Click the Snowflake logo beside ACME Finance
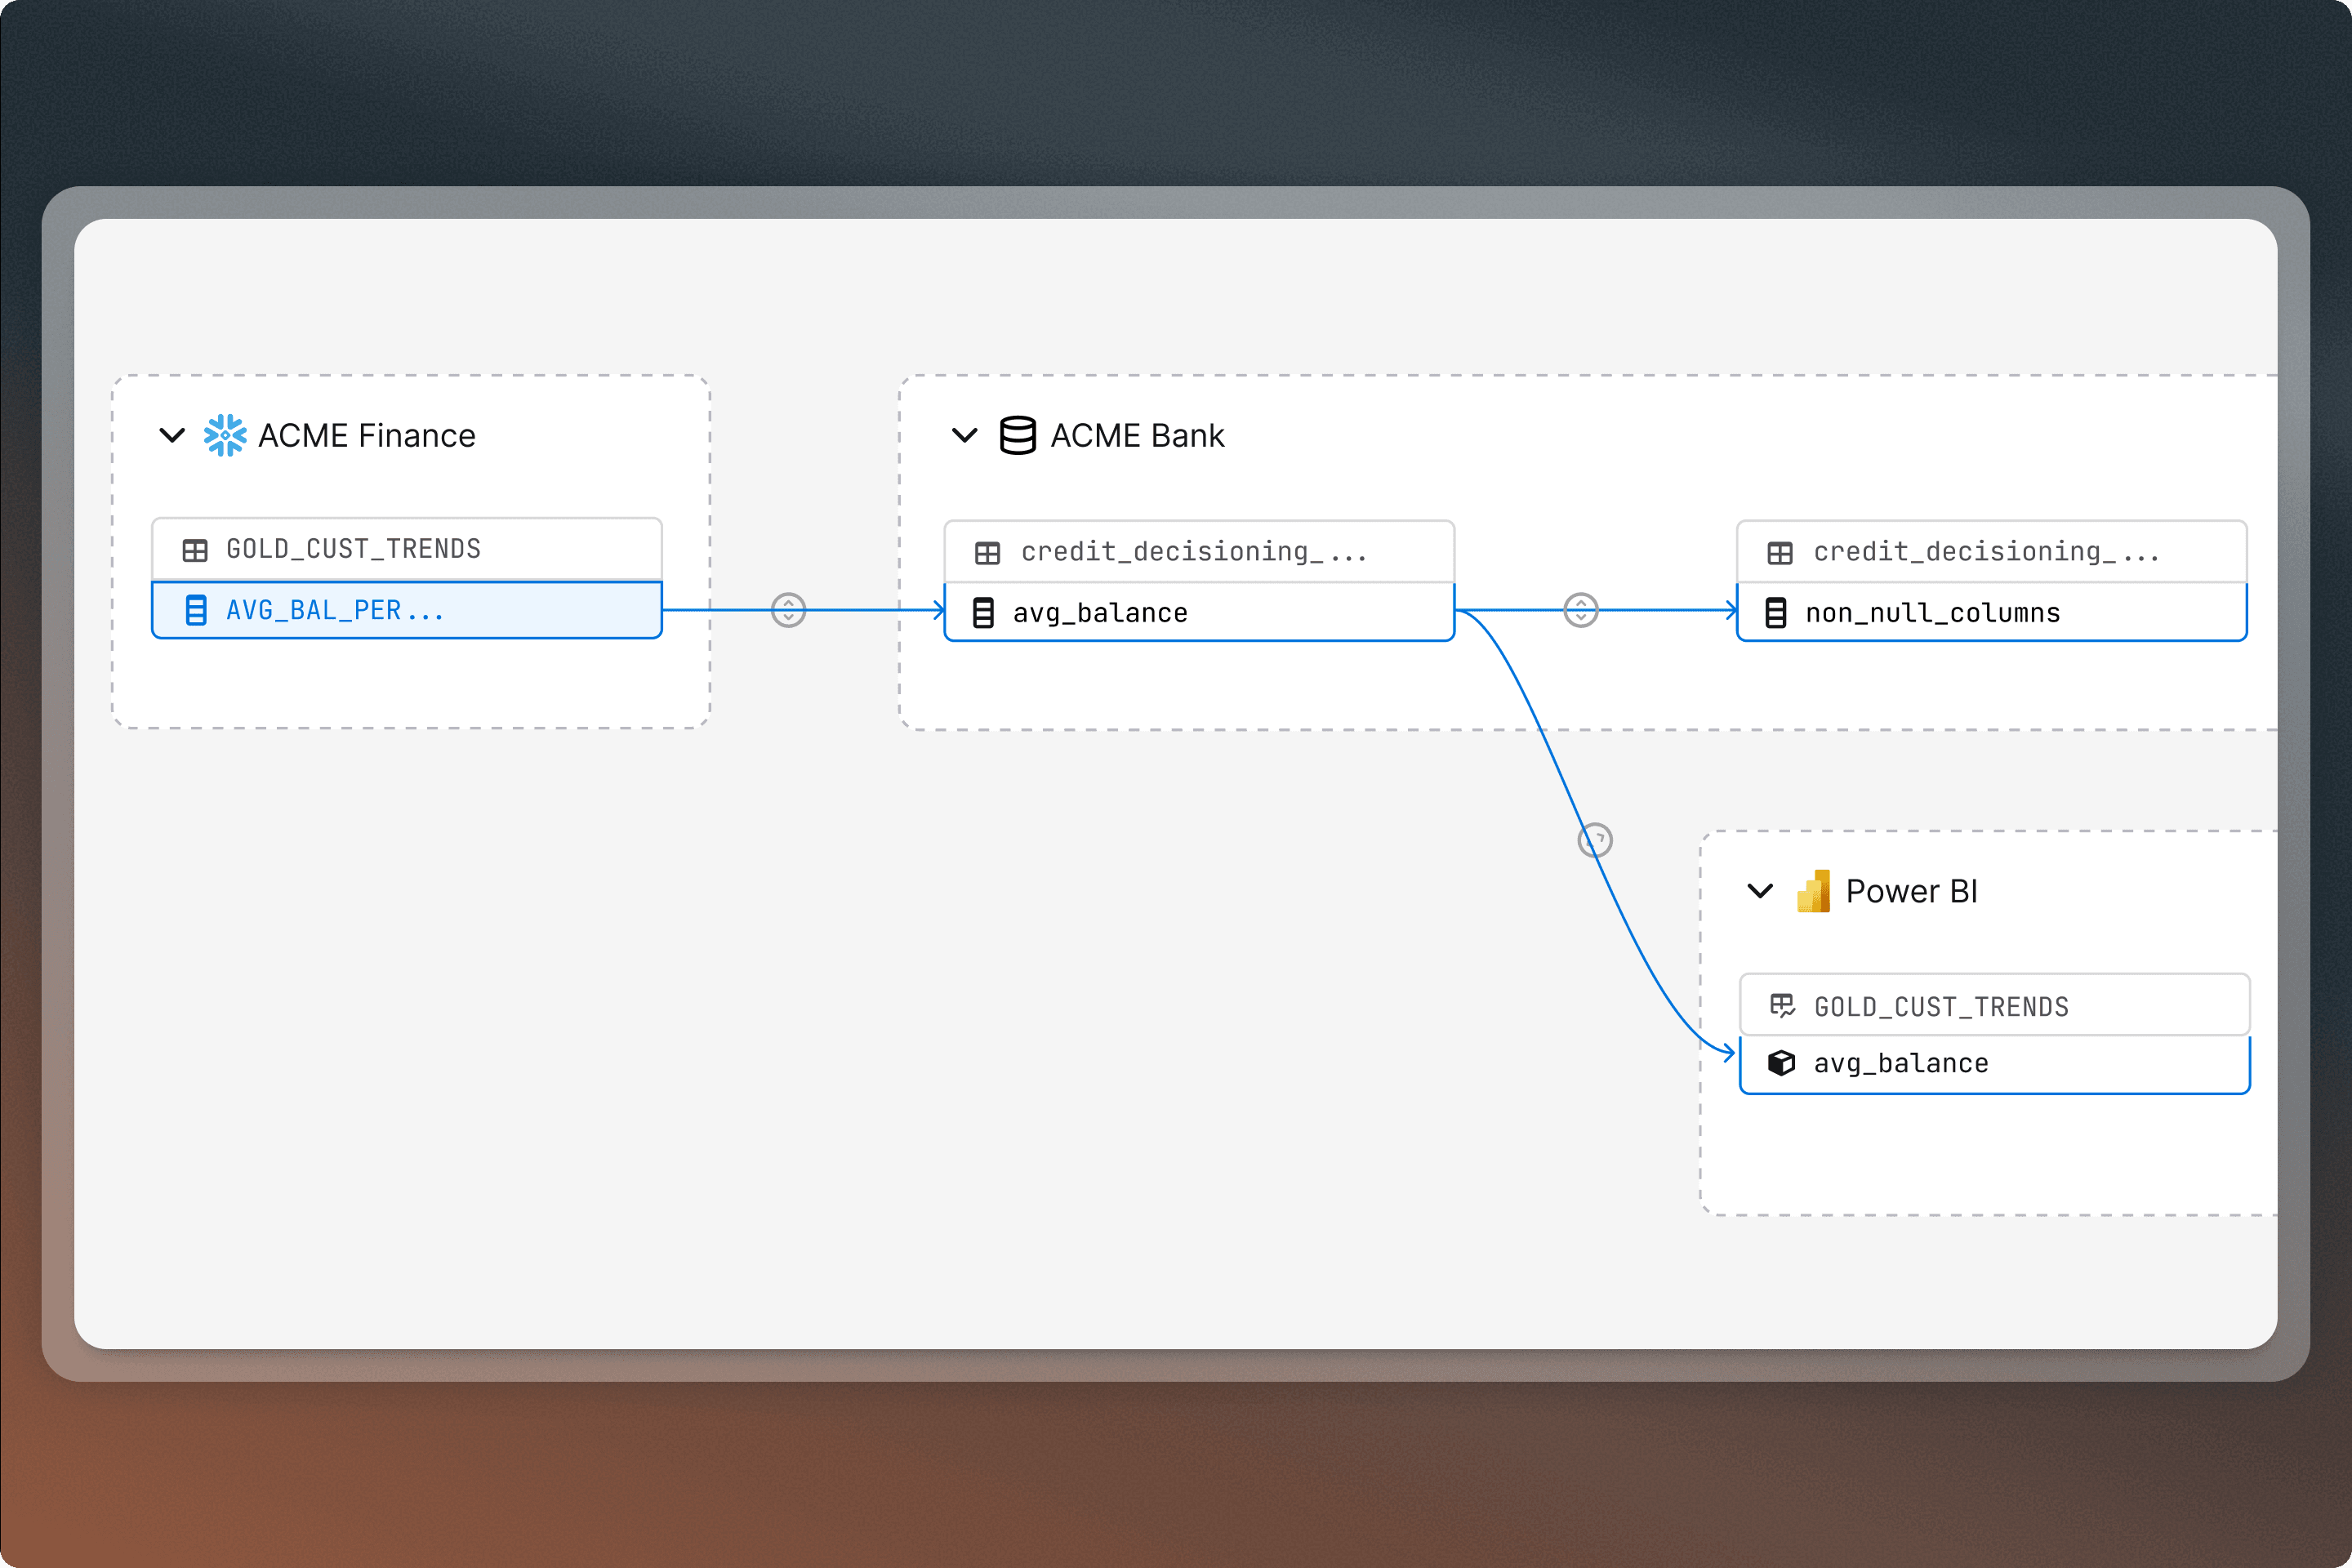The width and height of the screenshot is (2352, 1568). coord(225,435)
